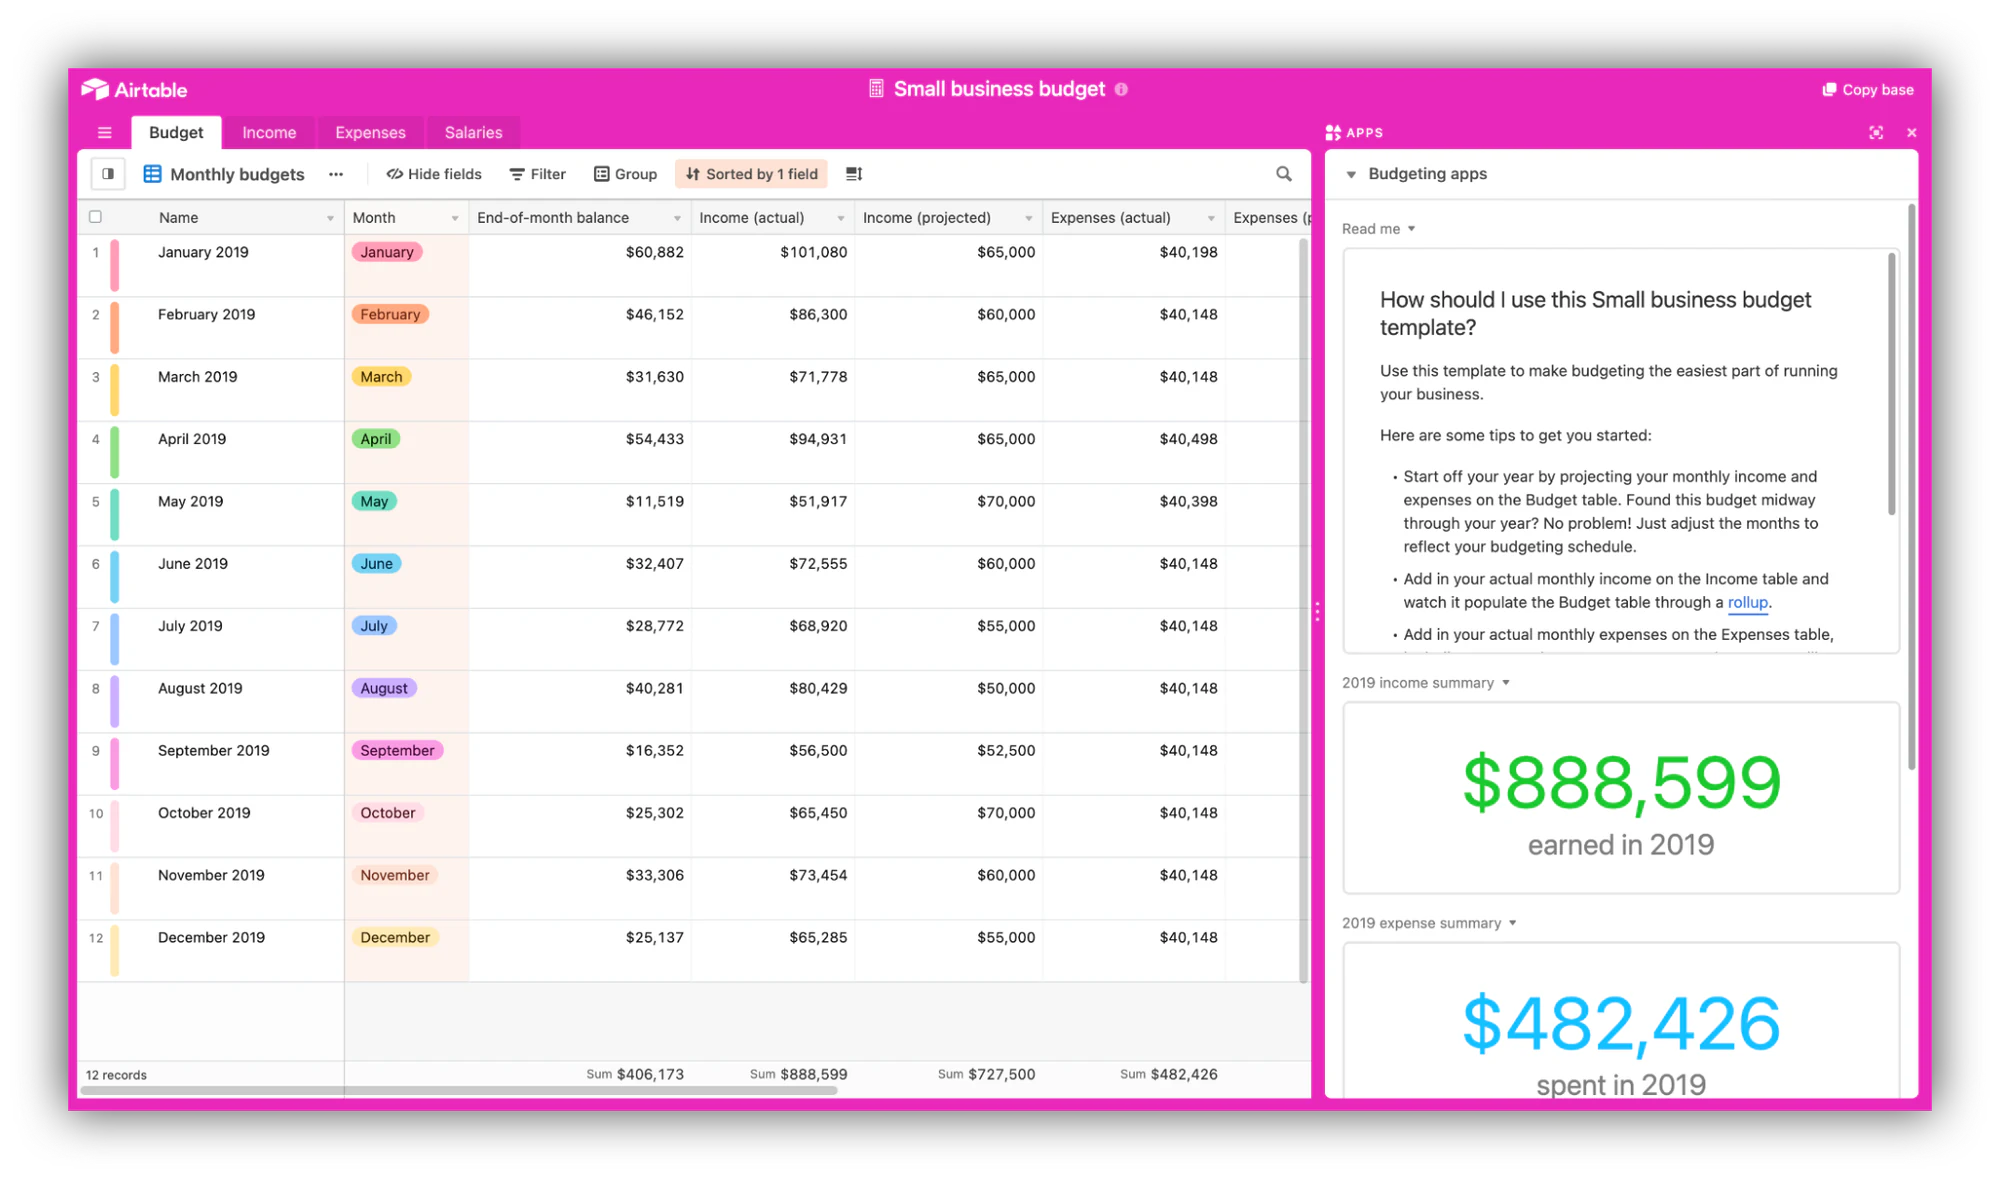Click the horizontal table scrollbar

pos(460,1091)
